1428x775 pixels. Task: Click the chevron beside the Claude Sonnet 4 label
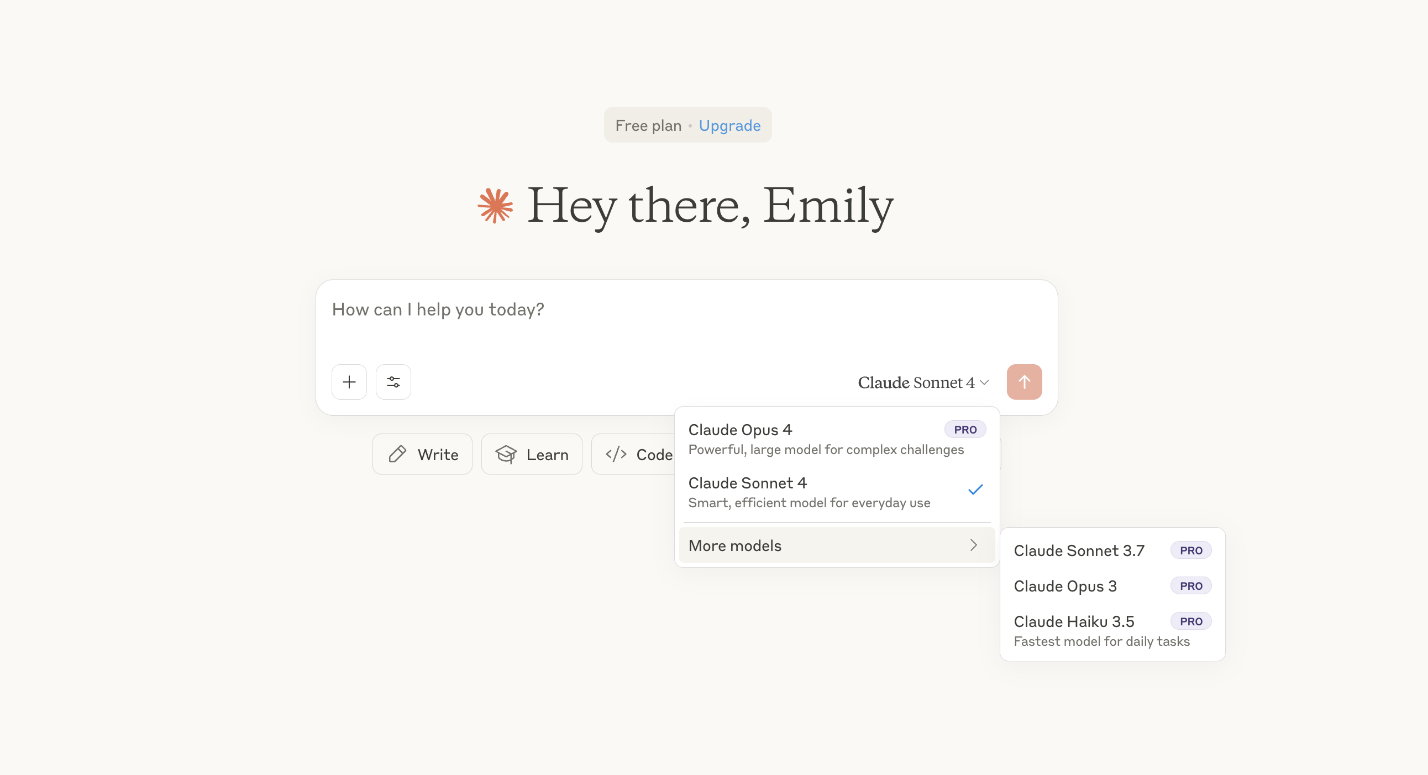984,383
